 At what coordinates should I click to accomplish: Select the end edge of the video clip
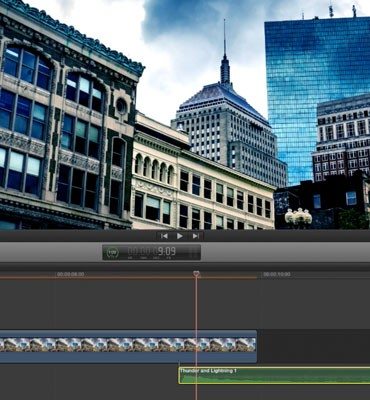pyautogui.click(x=256, y=346)
